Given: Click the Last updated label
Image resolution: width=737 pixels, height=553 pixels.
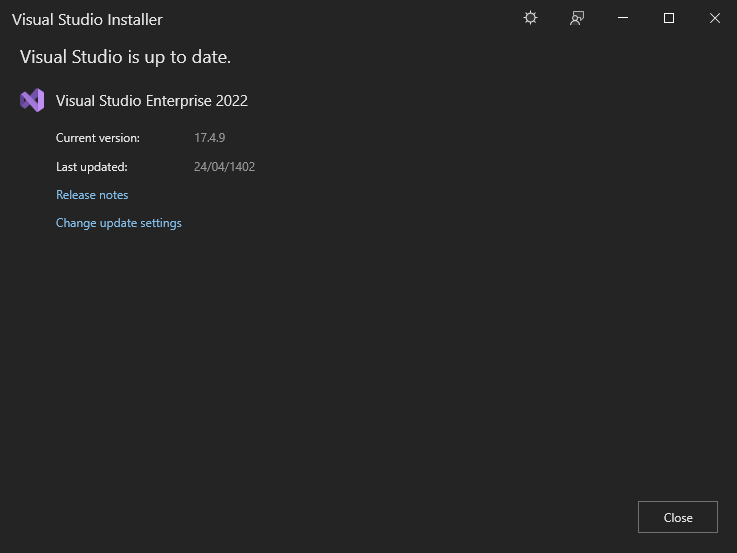Looking at the screenshot, I should (x=92, y=167).
